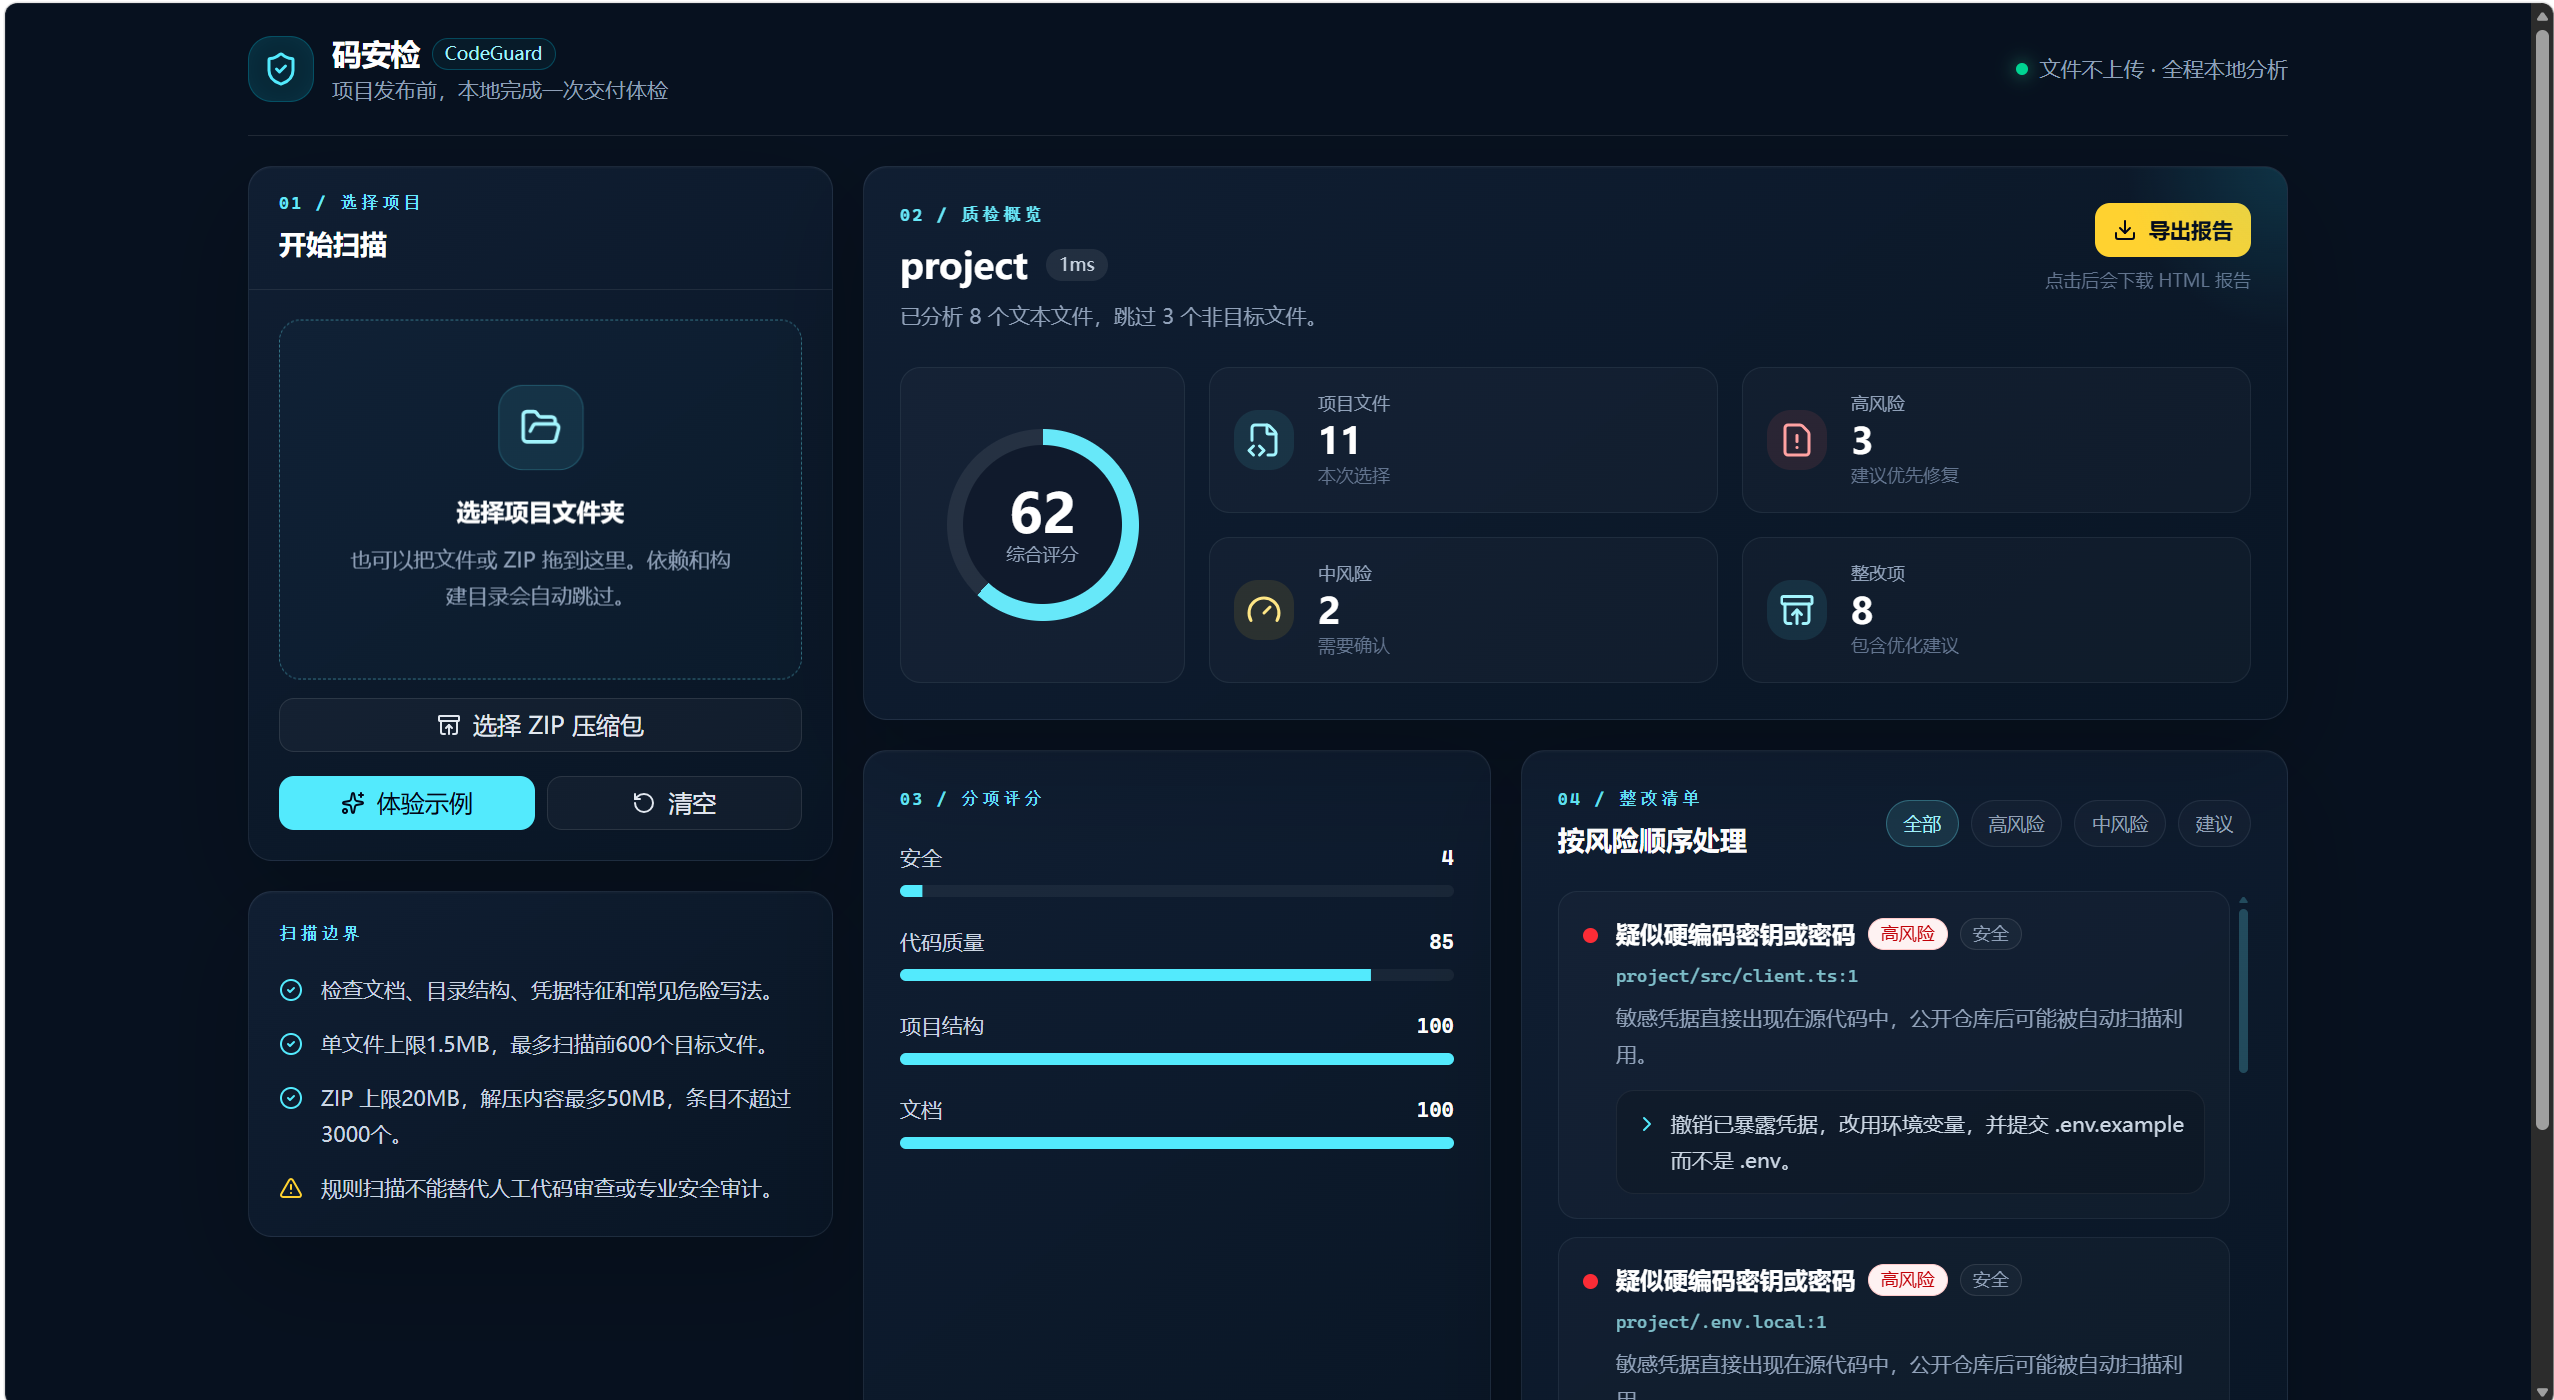Click the project/src/client.ts:1 file path

click(x=1736, y=975)
